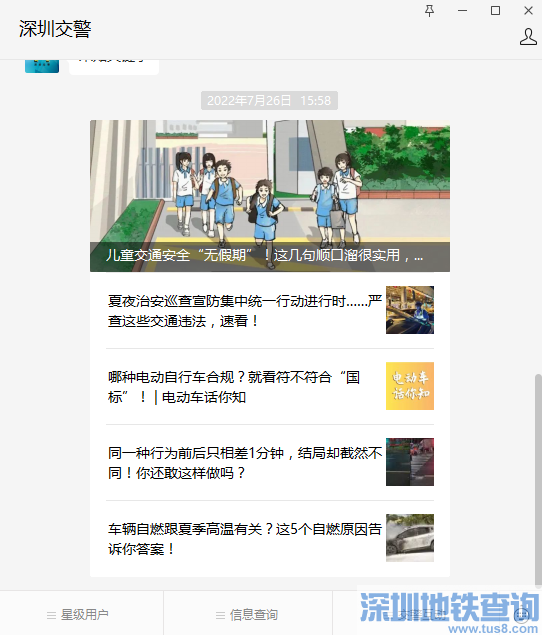Click the sender avatar beside the message bubble
The width and height of the screenshot is (542, 635).
(x=42, y=66)
